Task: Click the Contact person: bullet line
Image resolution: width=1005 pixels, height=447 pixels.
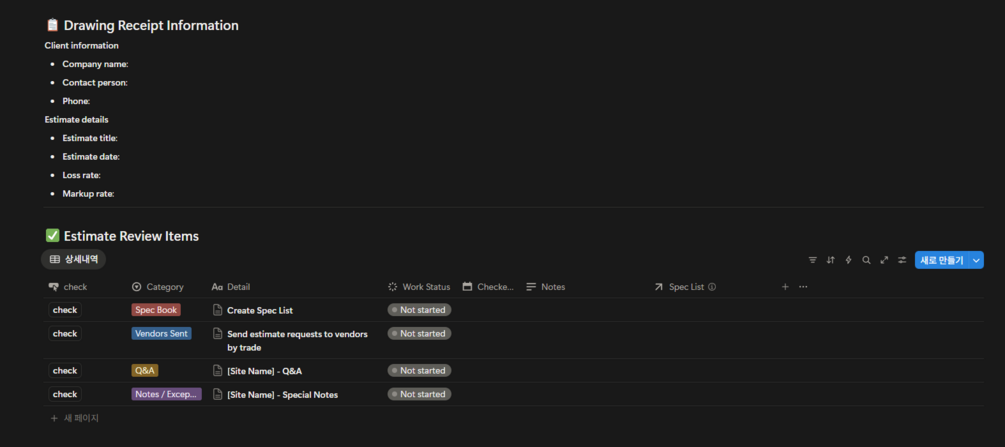Action: (95, 83)
